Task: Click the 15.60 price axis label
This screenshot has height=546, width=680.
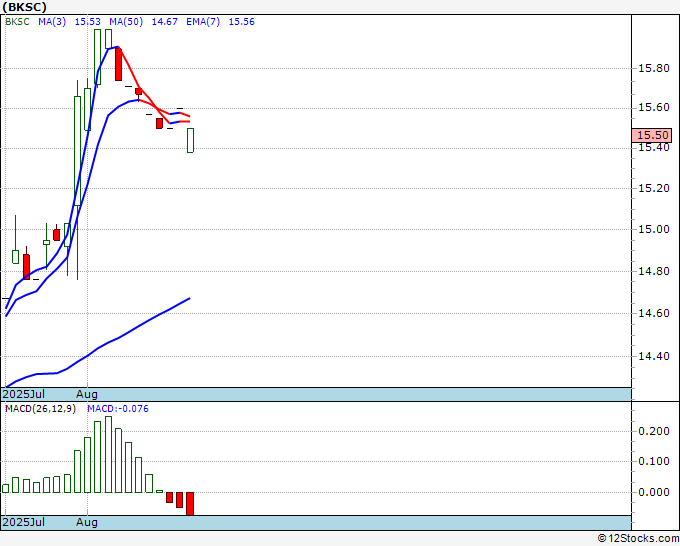Action: (x=654, y=108)
